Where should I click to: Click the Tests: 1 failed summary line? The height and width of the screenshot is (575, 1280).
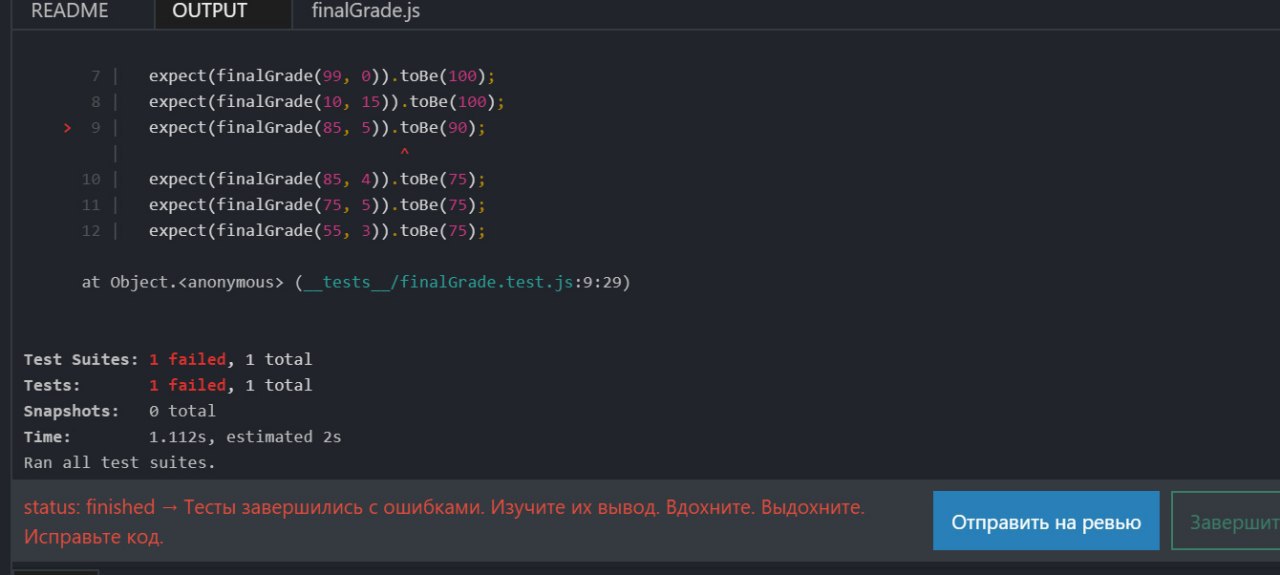168,385
